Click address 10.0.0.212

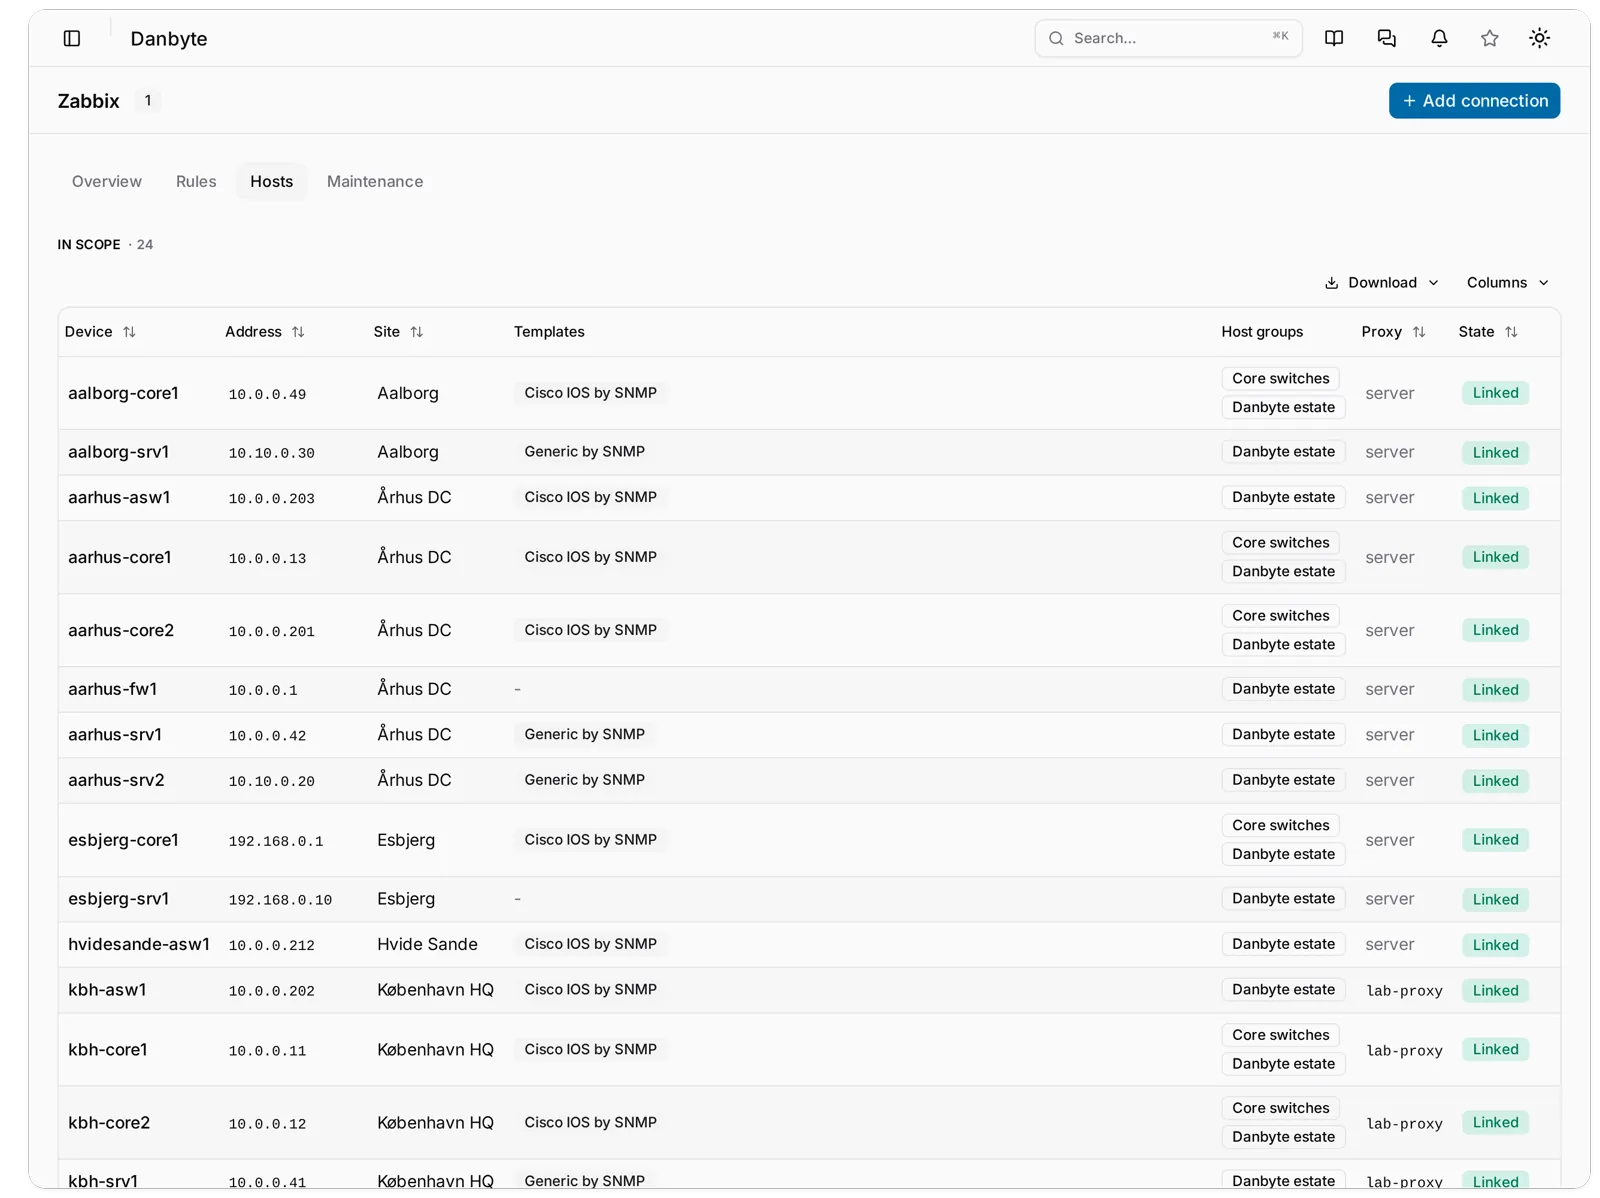pyautogui.click(x=271, y=945)
